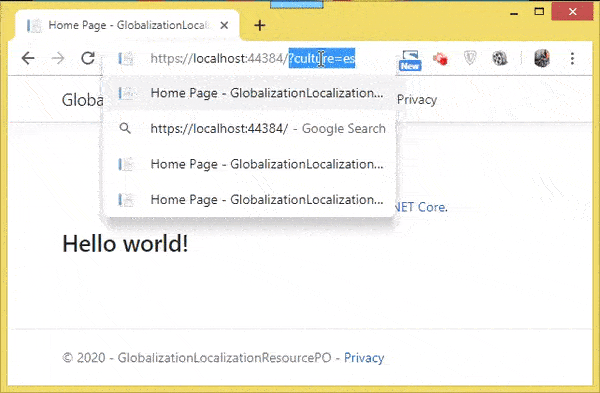Minimize the browser window
The height and width of the screenshot is (393, 600).
tap(514, 13)
